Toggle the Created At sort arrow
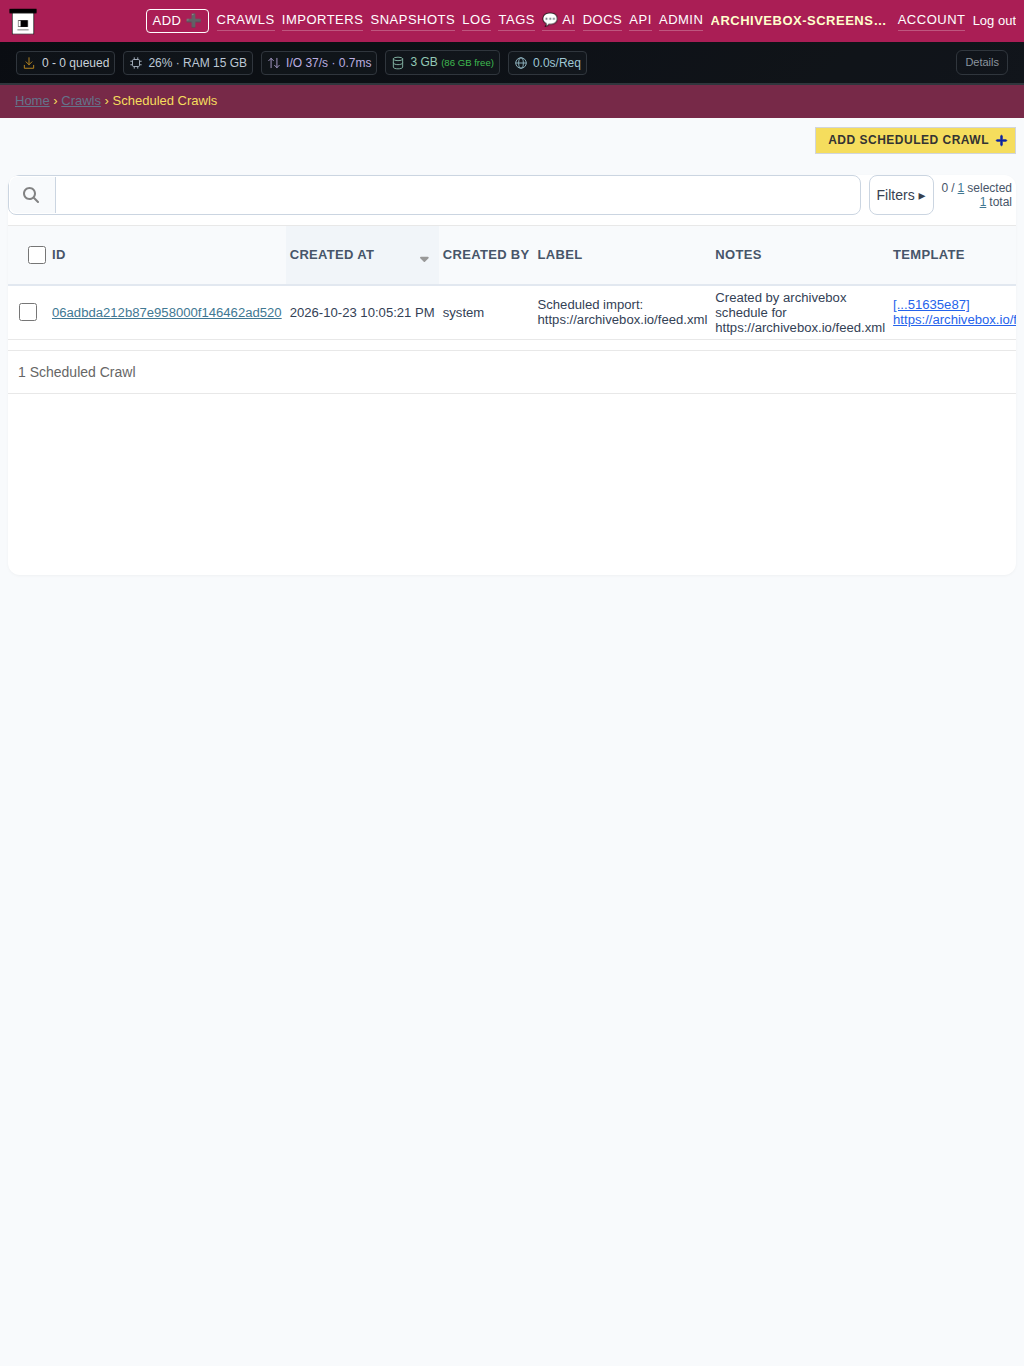The image size is (1024, 1366). click(x=424, y=259)
